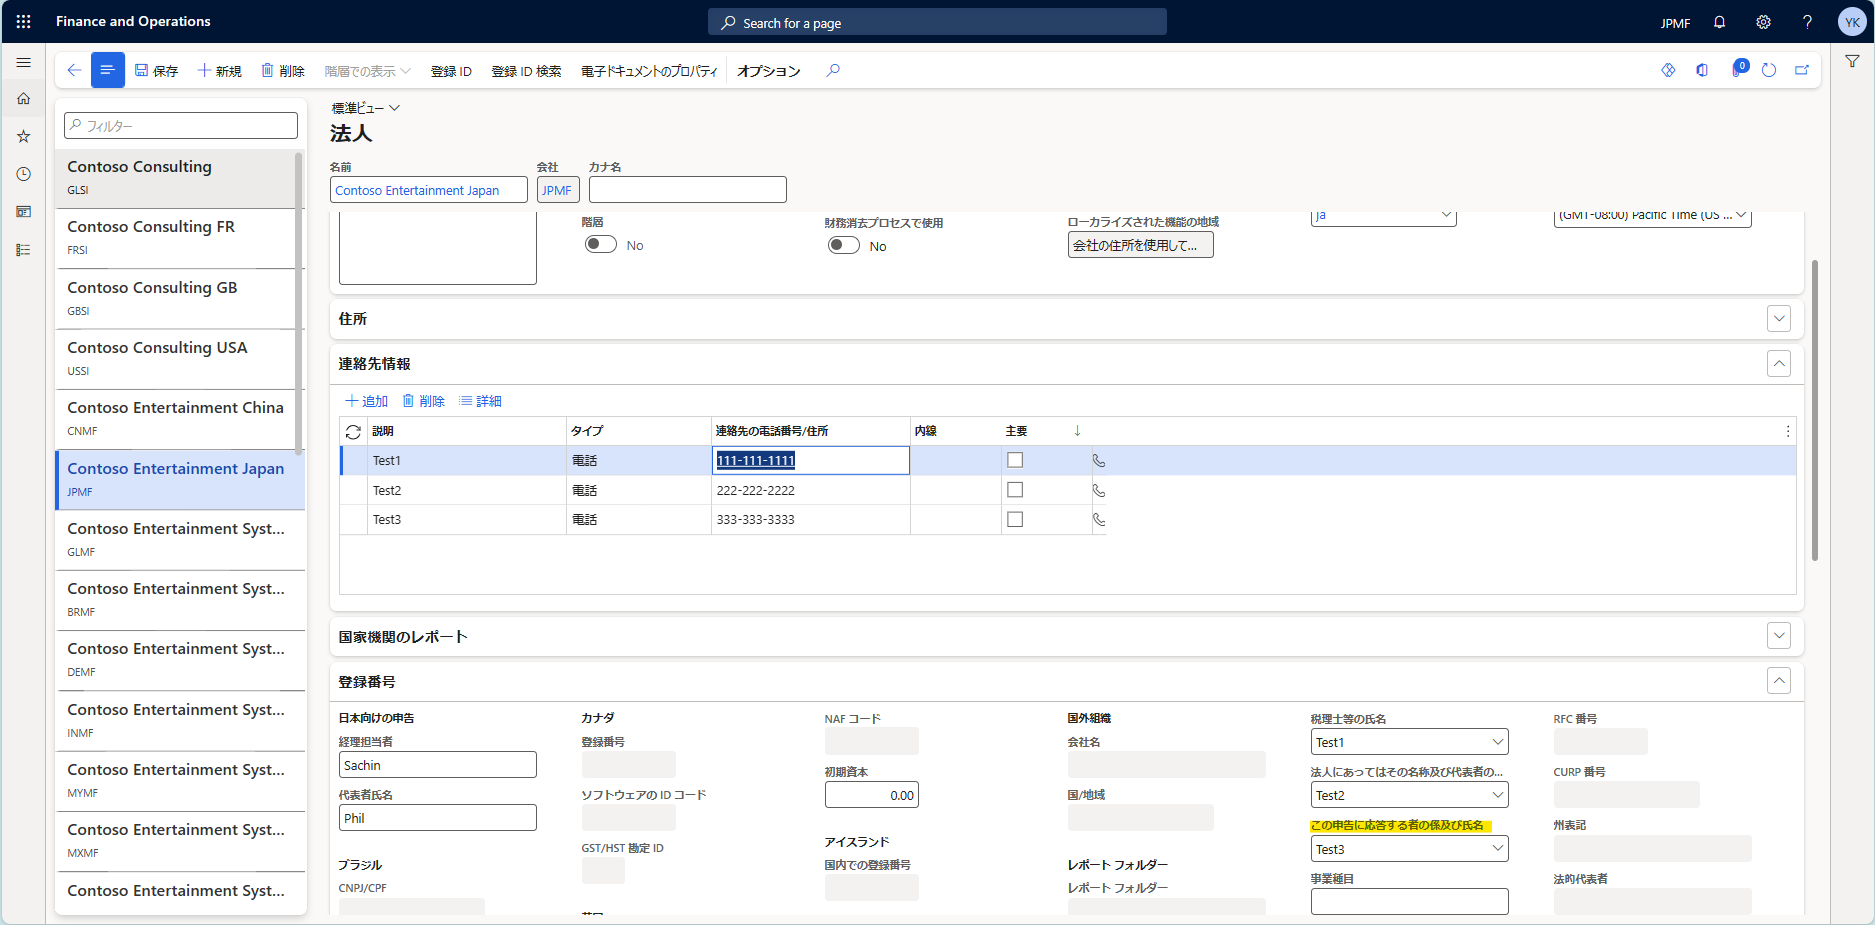Viewport: 1875px width, 925px height.
Task: Click phone icon for Test1 row
Action: point(1099,461)
